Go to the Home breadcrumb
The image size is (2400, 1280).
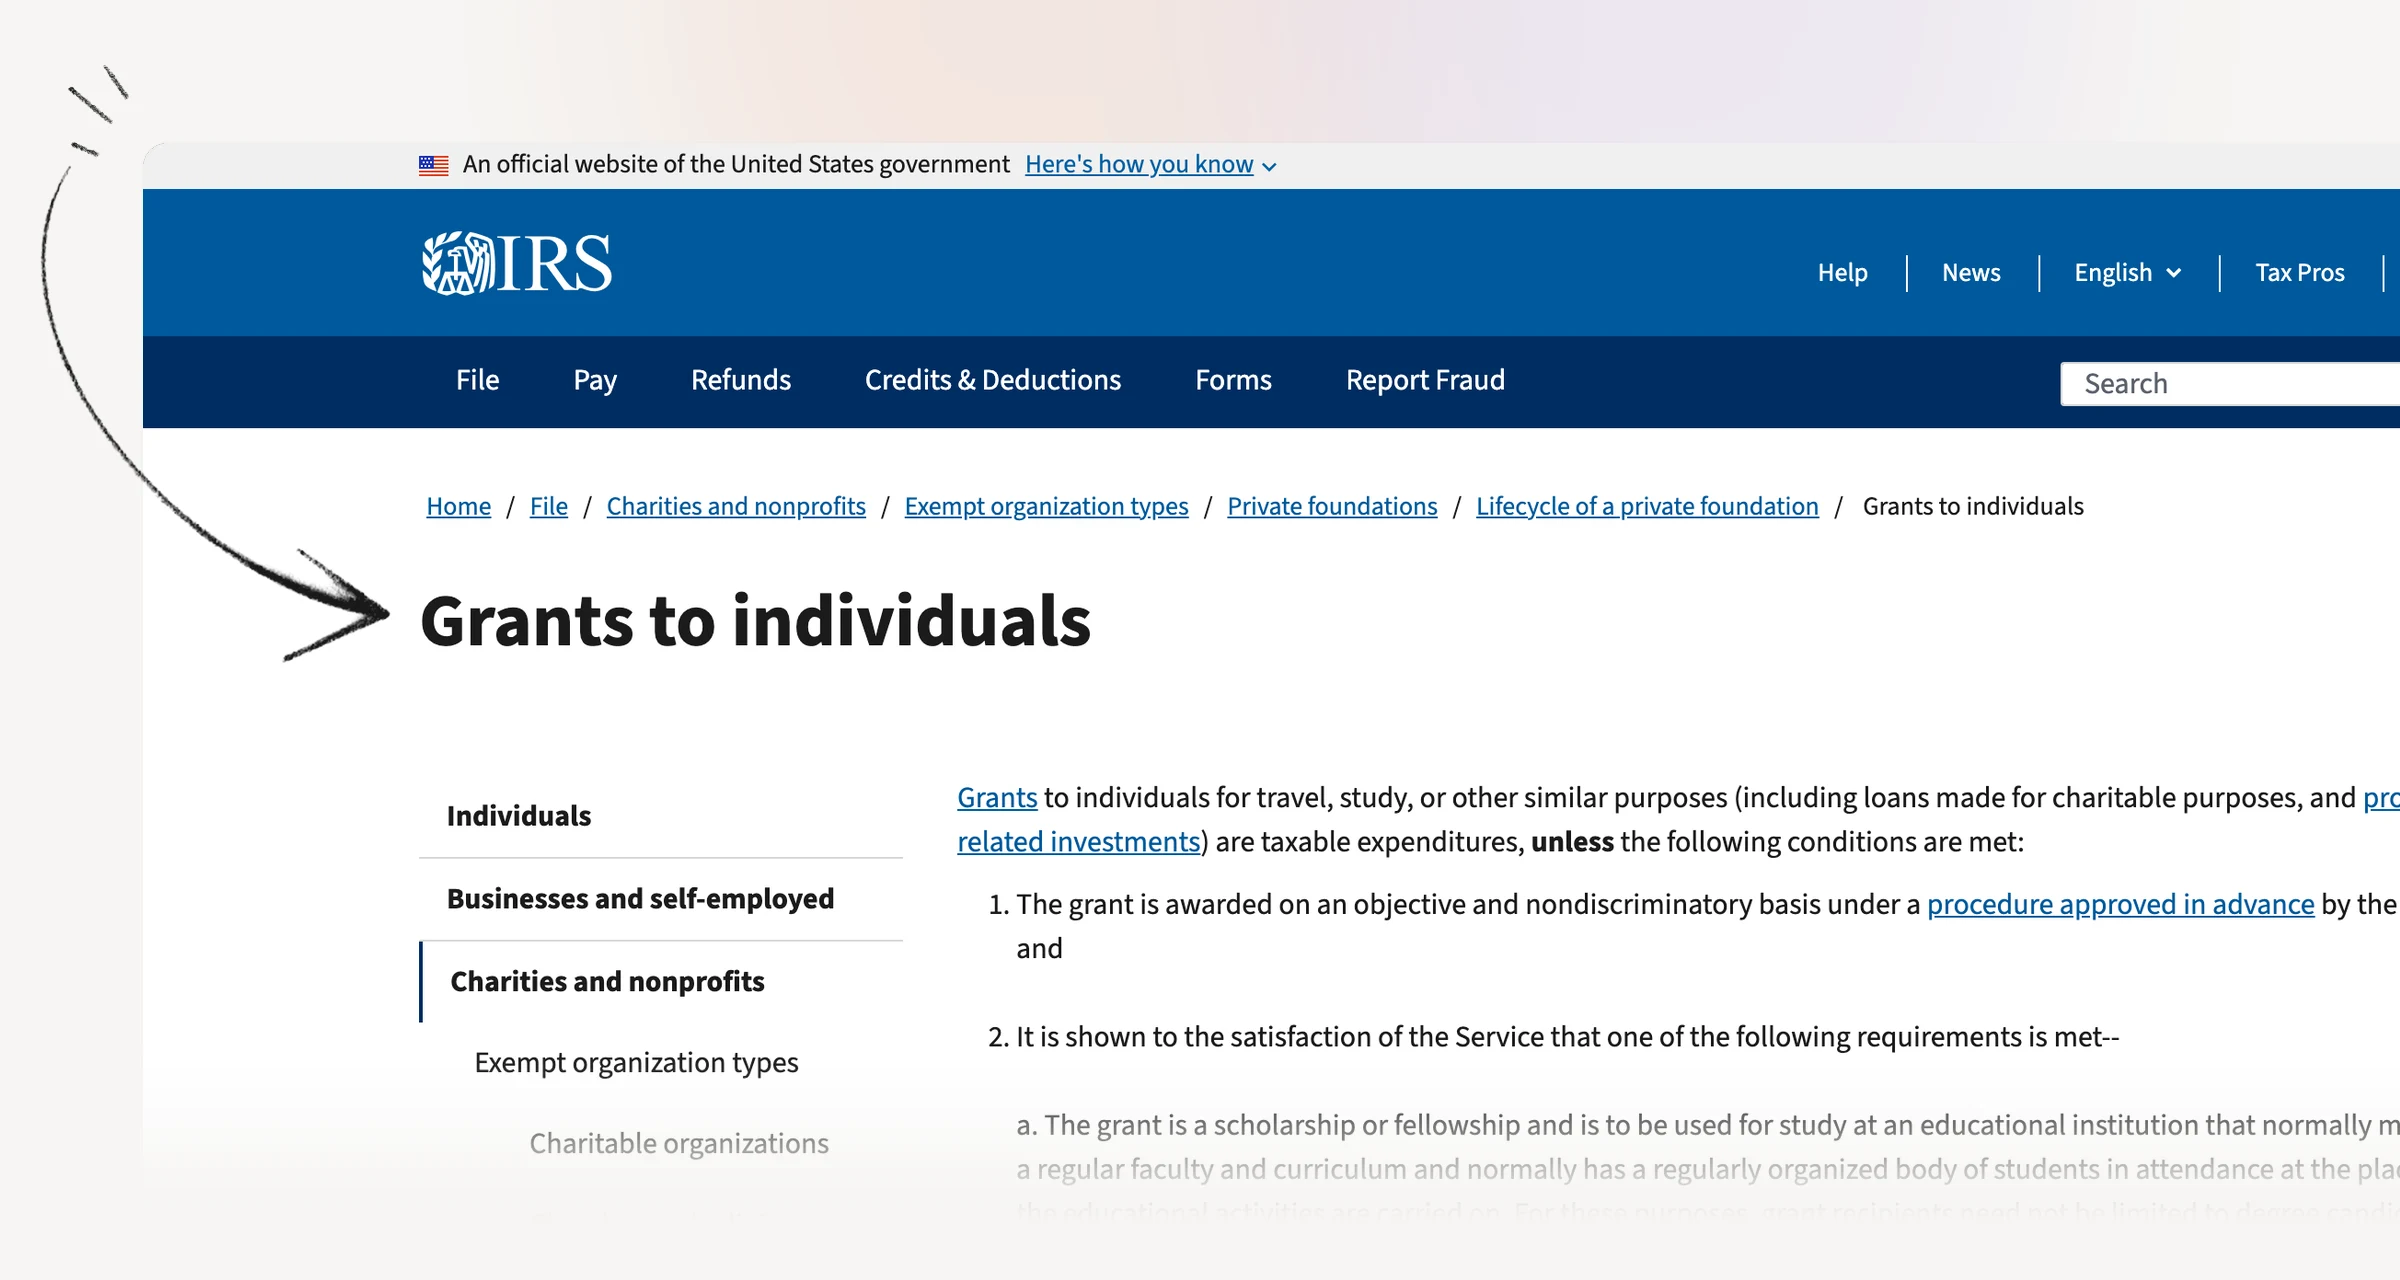point(458,506)
